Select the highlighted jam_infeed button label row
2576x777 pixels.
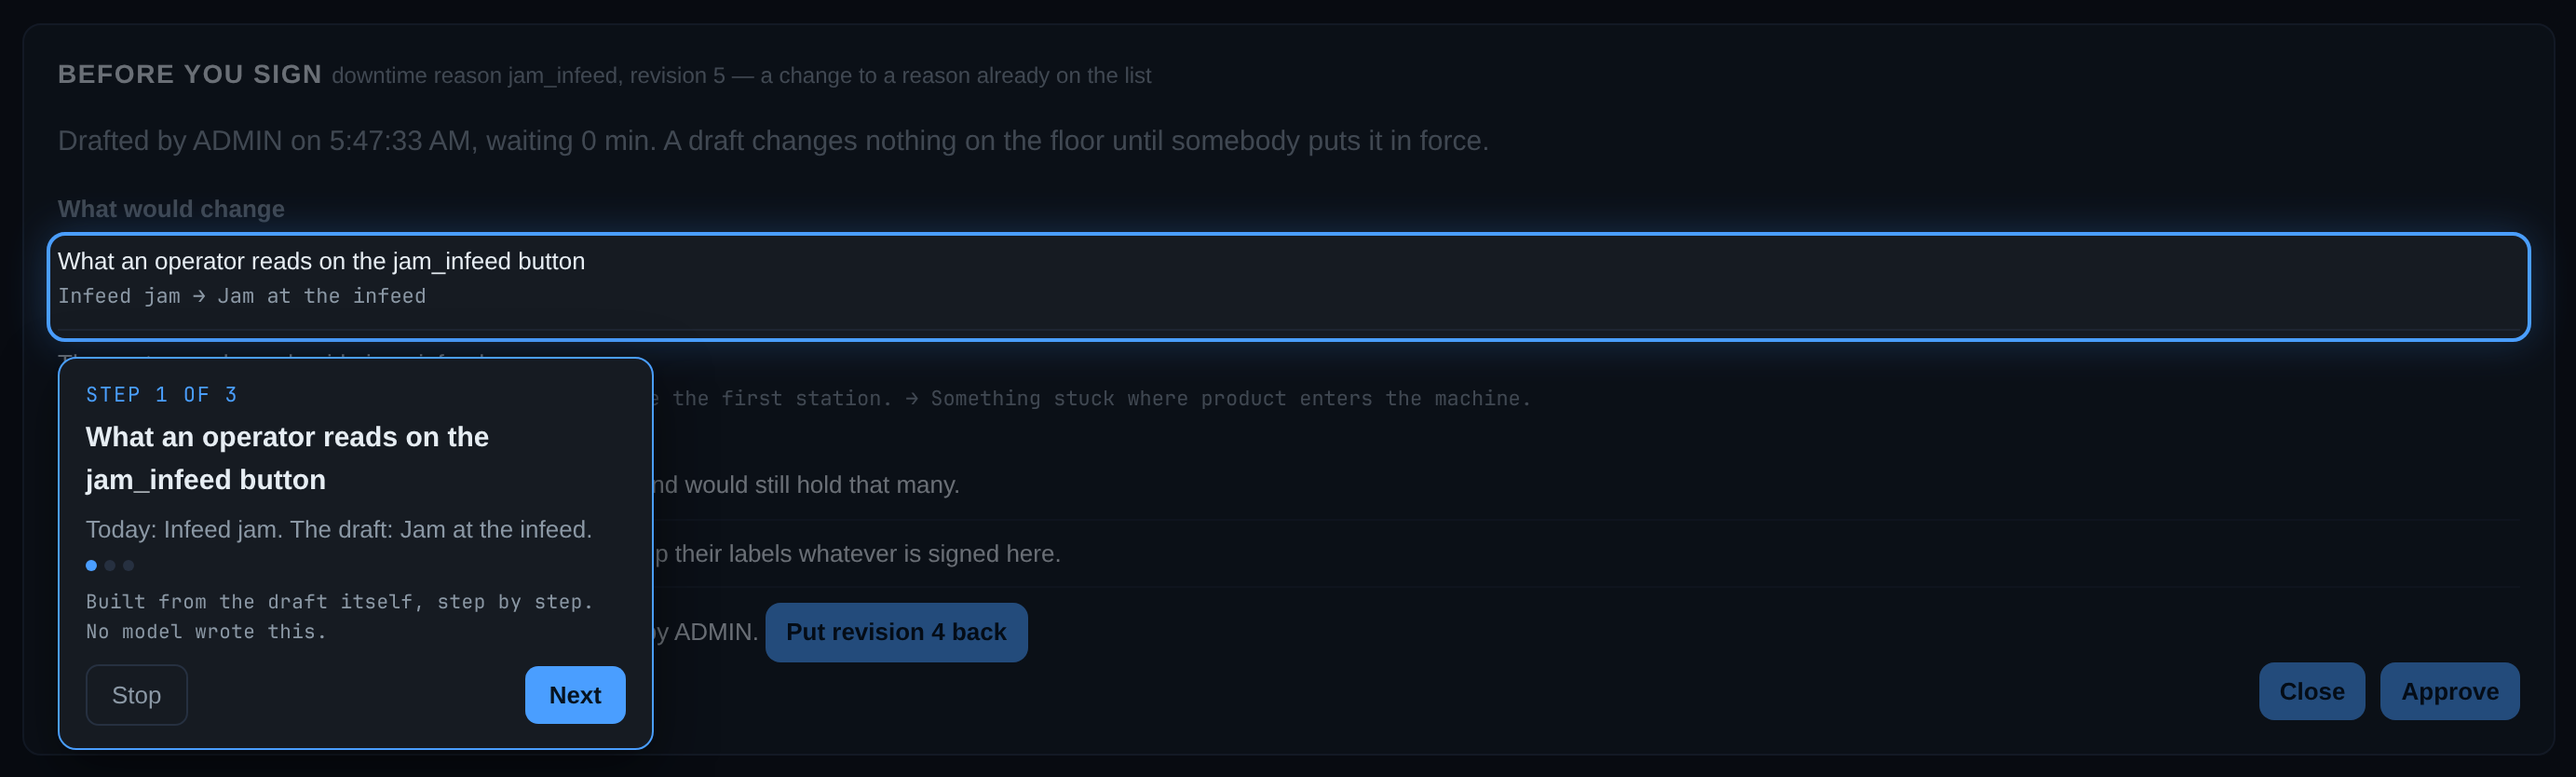click(x=1288, y=287)
